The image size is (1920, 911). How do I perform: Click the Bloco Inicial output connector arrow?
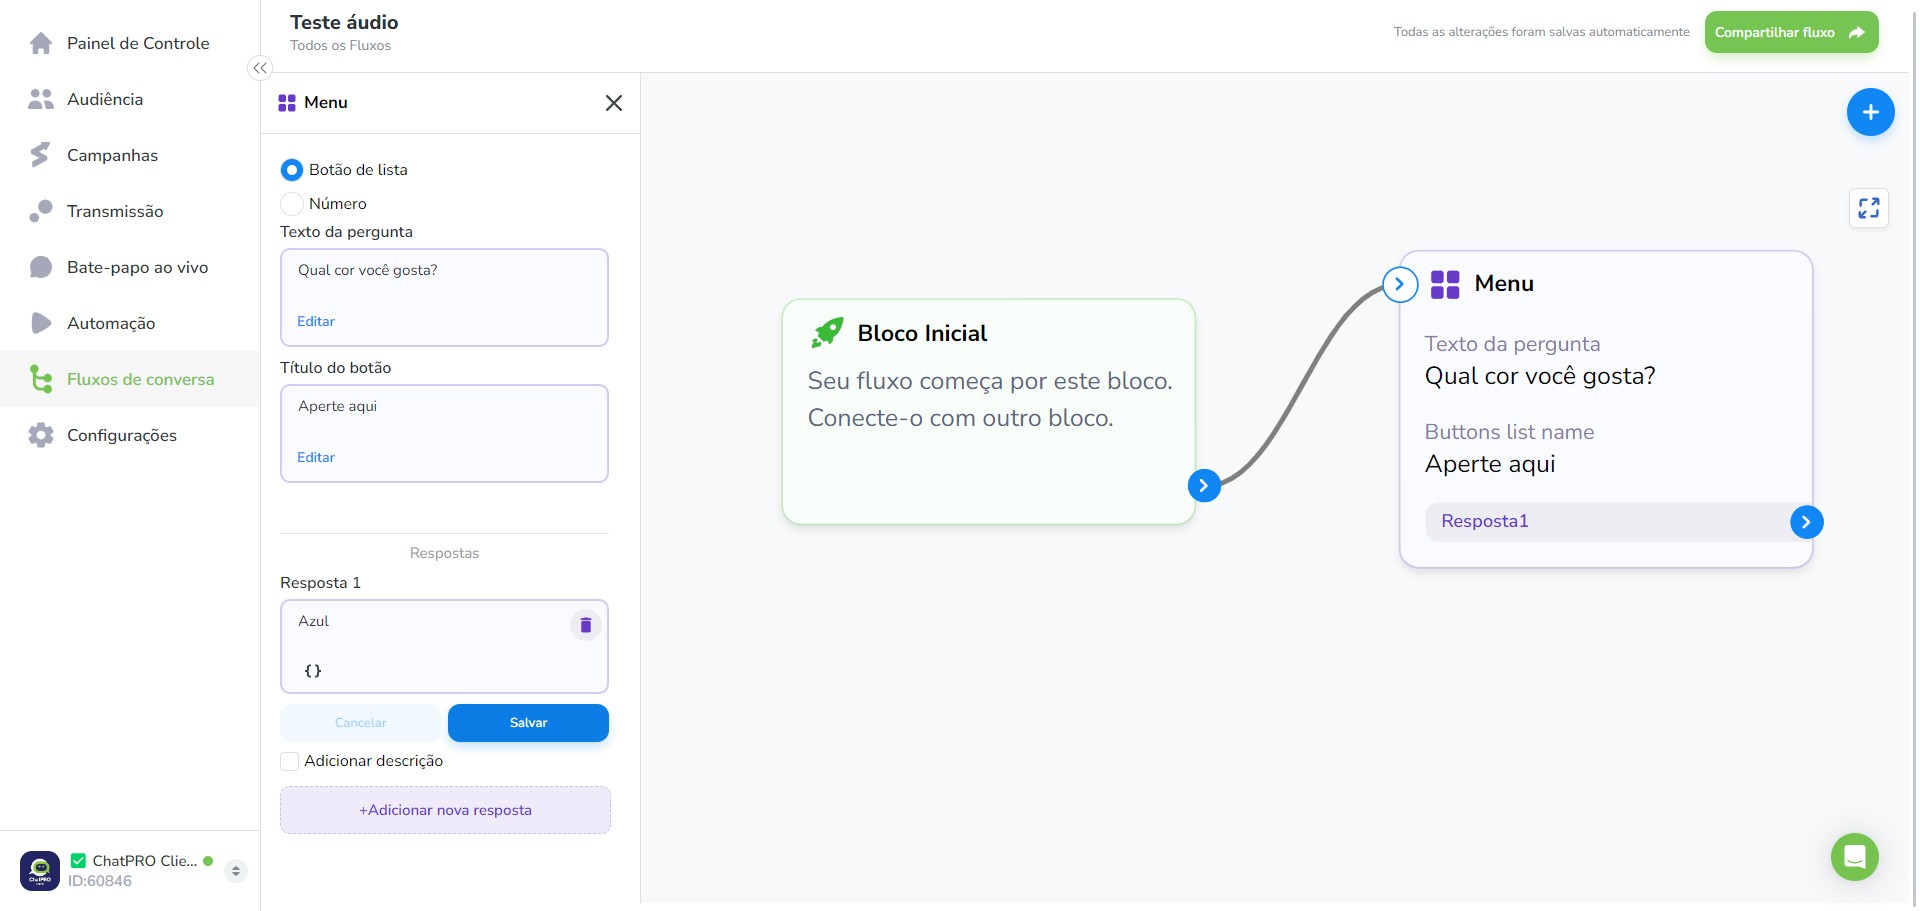click(x=1204, y=485)
